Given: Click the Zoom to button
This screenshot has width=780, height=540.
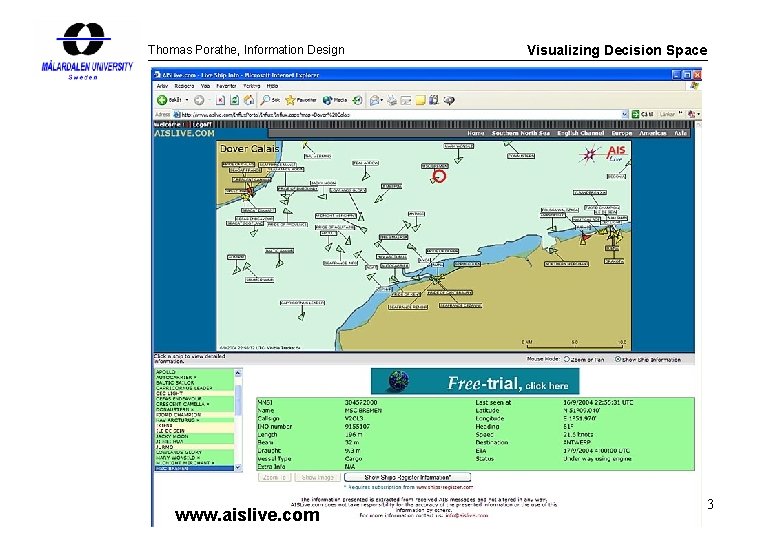Looking at the screenshot, I should point(275,477).
